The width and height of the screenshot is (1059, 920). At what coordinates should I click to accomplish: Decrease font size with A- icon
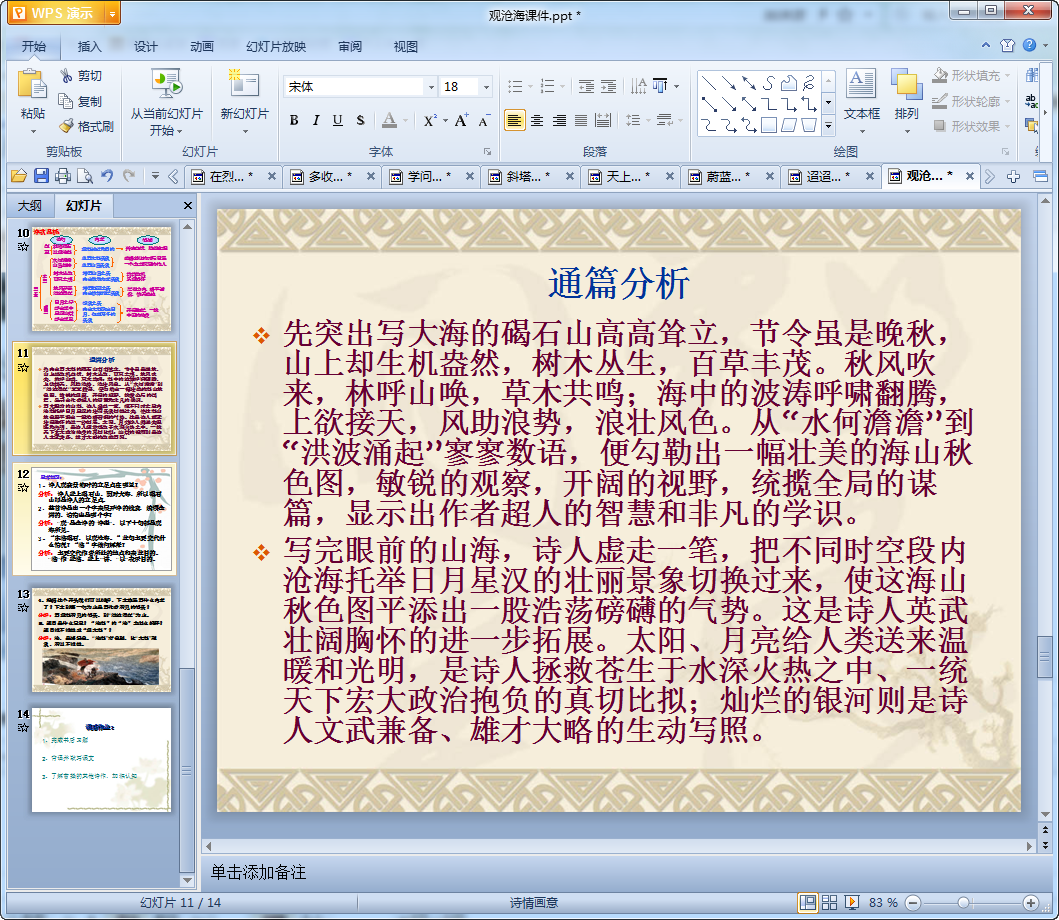pyautogui.click(x=484, y=121)
